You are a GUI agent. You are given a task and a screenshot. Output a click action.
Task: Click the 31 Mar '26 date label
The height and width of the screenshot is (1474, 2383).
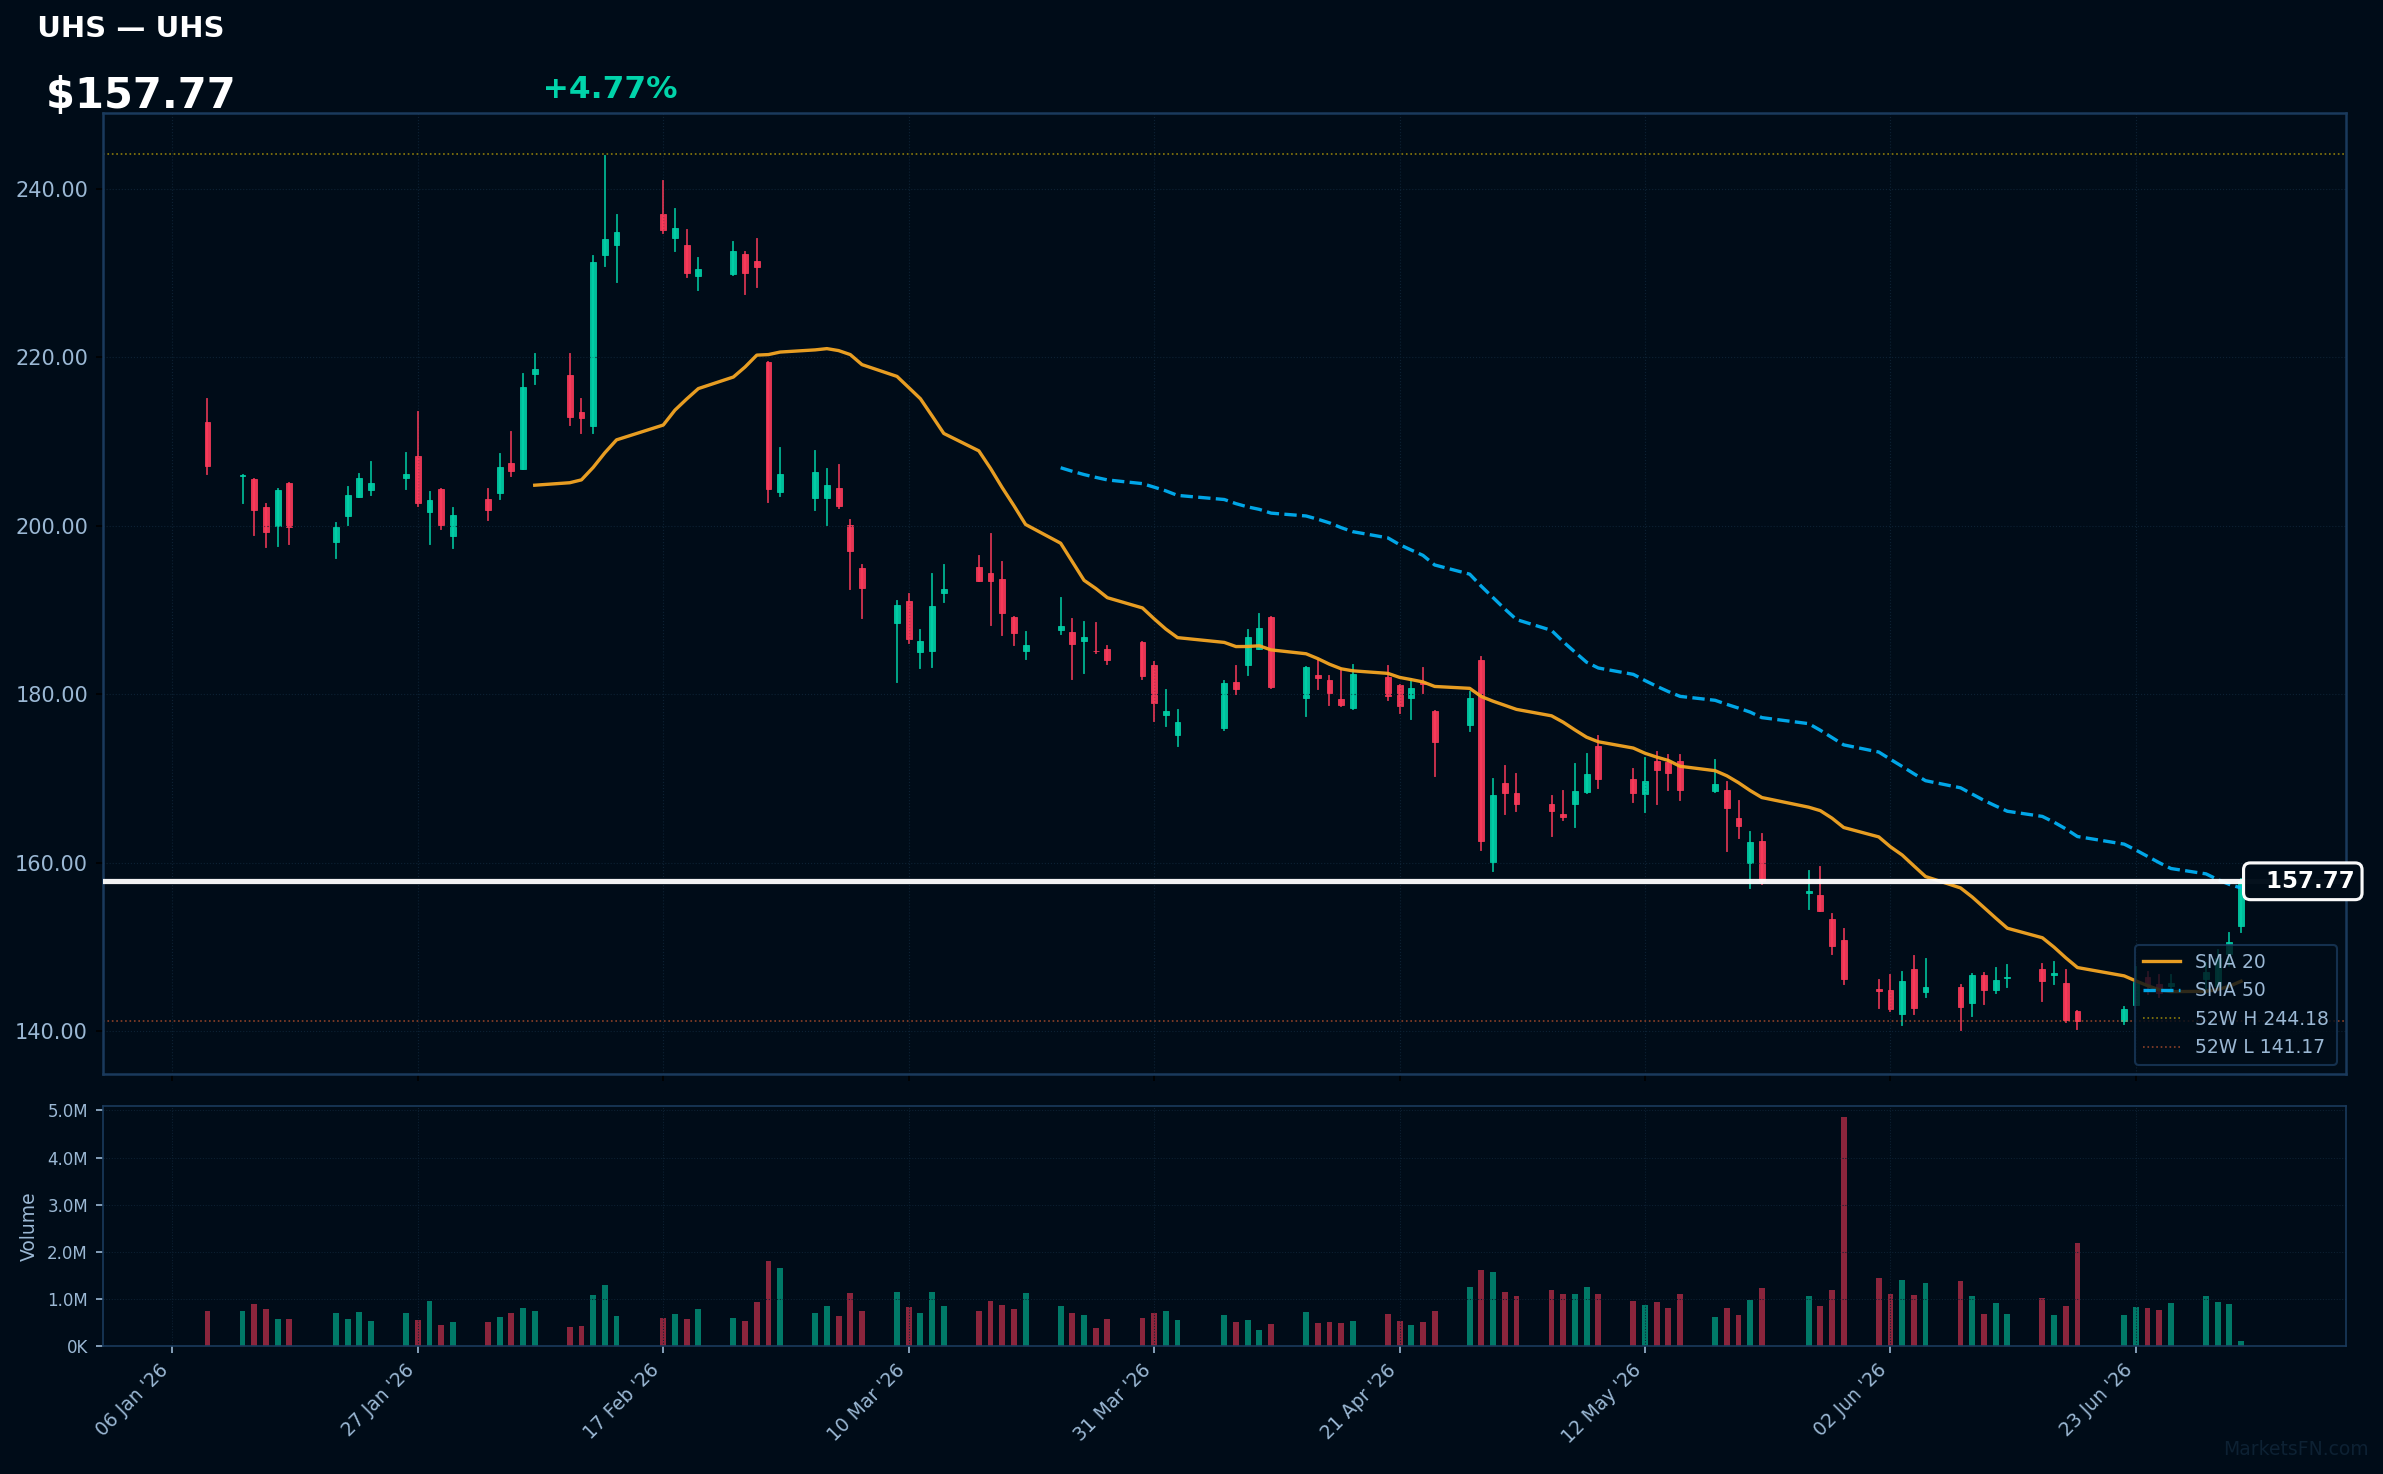1112,1400
